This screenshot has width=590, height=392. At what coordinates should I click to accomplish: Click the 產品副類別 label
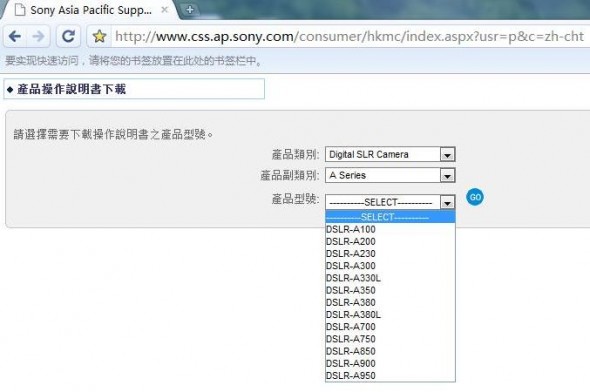(290, 175)
